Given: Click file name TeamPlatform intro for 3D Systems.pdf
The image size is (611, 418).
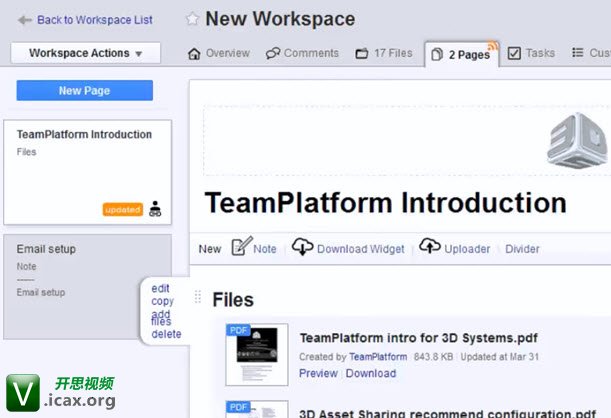Looking at the screenshot, I should tap(419, 338).
